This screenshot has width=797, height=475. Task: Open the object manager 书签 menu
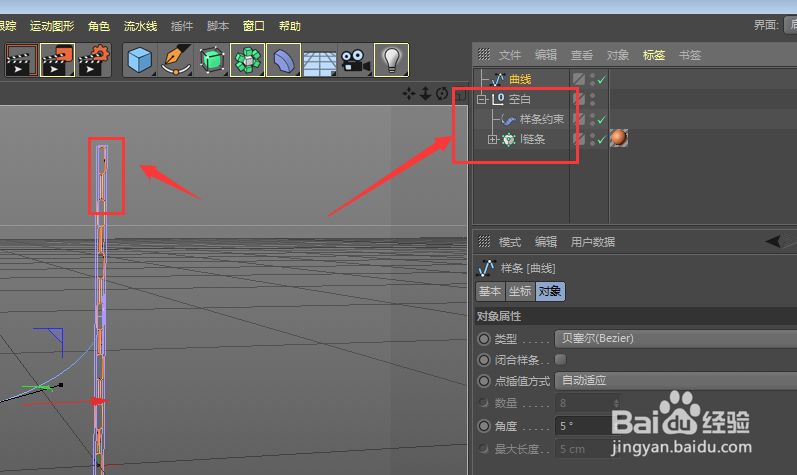pos(690,55)
